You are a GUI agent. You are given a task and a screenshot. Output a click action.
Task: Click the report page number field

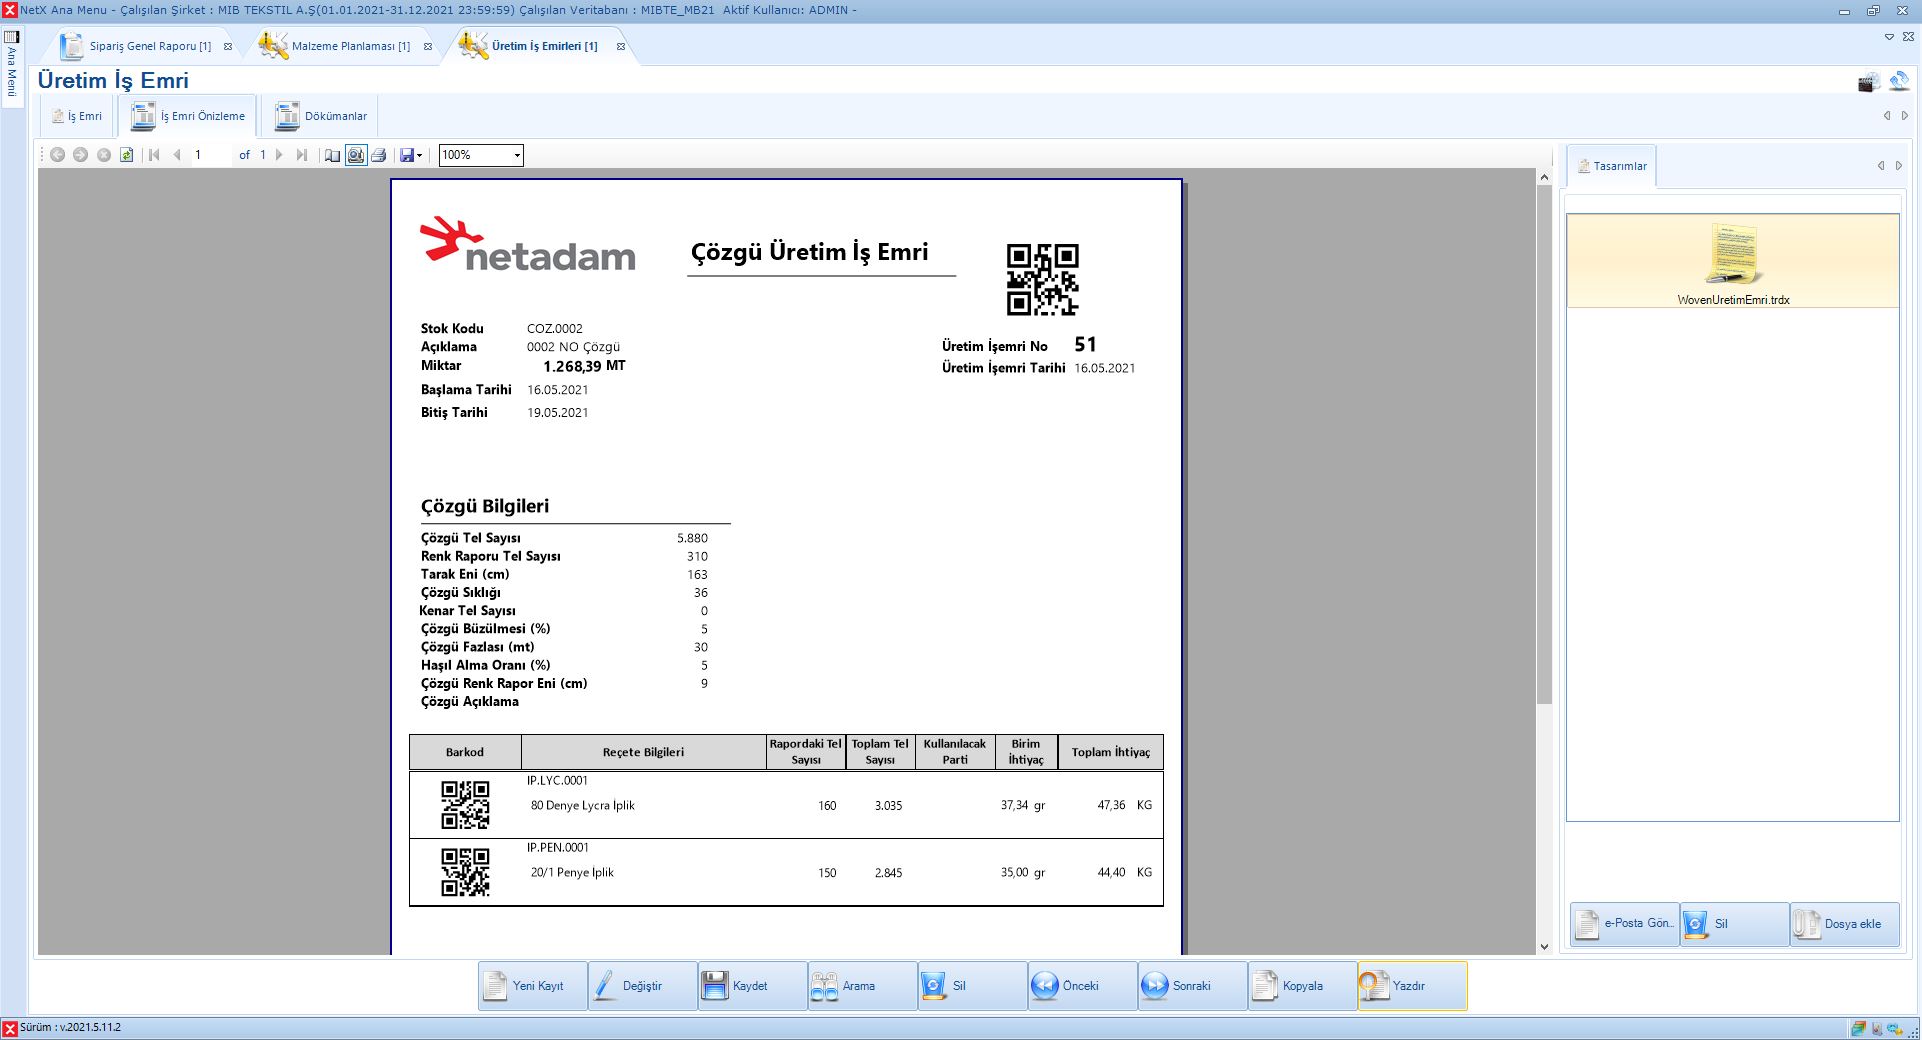coord(210,155)
